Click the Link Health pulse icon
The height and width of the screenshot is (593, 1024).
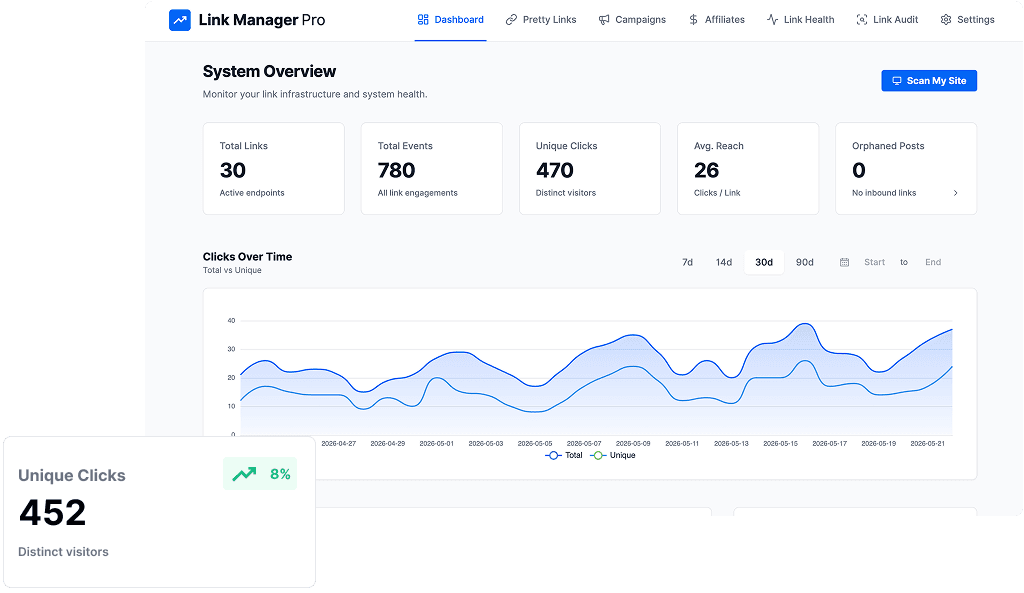click(x=773, y=20)
